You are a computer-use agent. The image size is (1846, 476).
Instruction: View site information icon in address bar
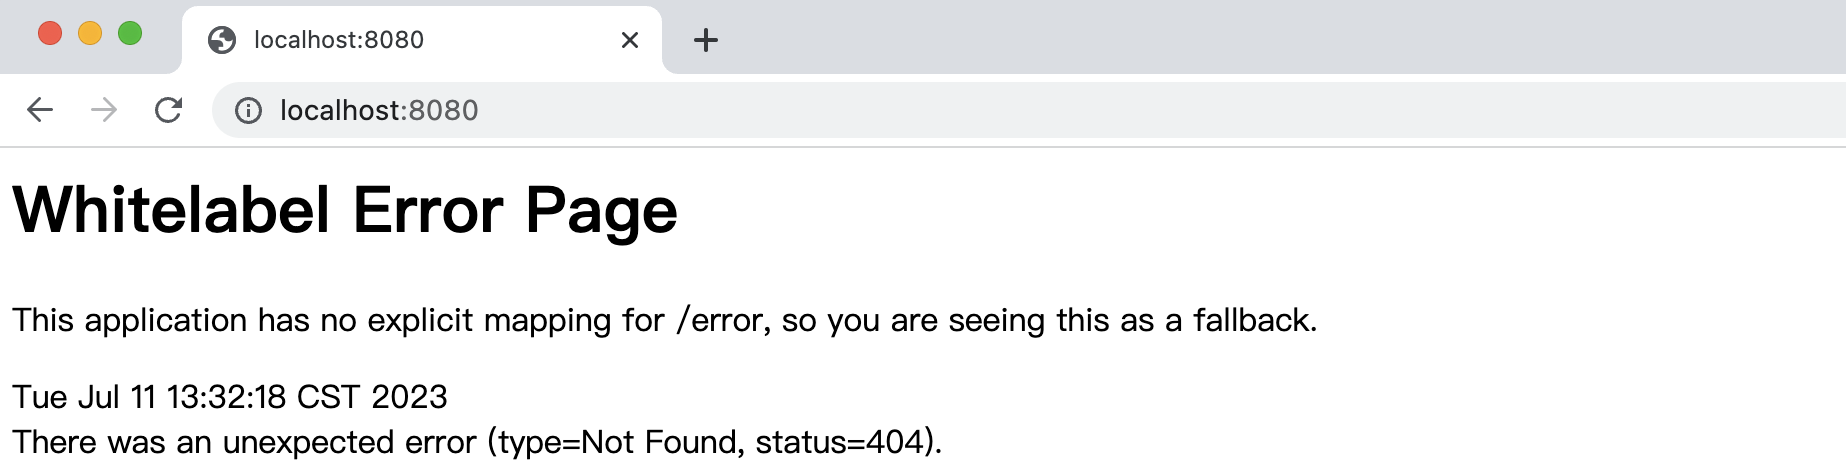tap(248, 110)
